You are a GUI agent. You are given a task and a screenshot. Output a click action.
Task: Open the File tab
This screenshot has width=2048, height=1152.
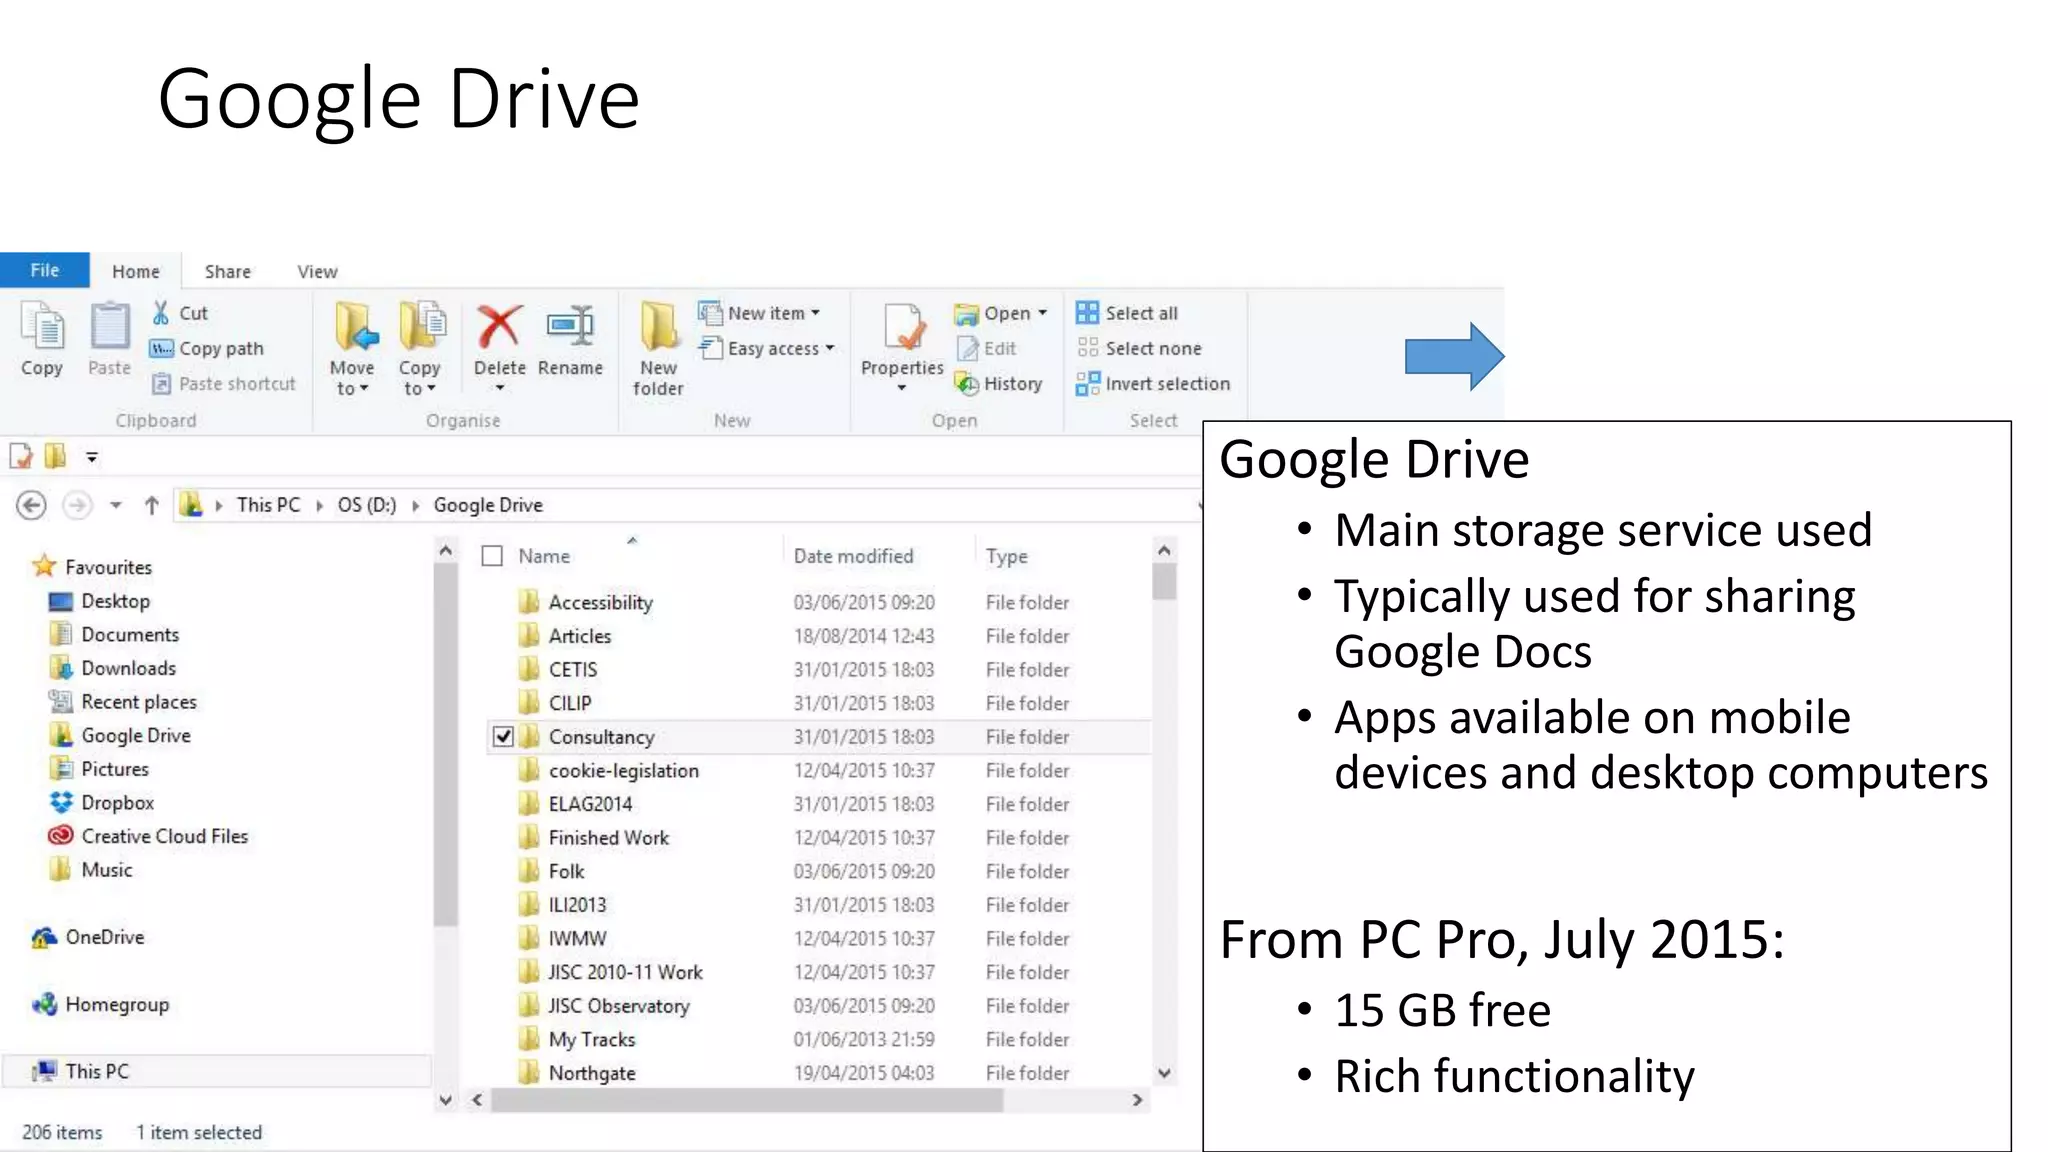pos(45,270)
